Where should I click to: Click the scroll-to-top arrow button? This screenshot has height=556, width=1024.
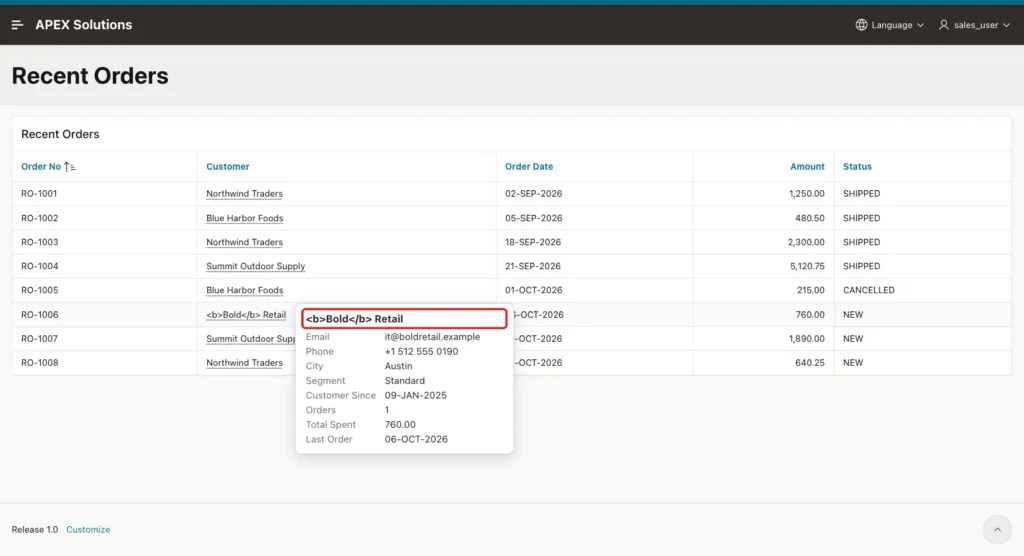coord(997,530)
